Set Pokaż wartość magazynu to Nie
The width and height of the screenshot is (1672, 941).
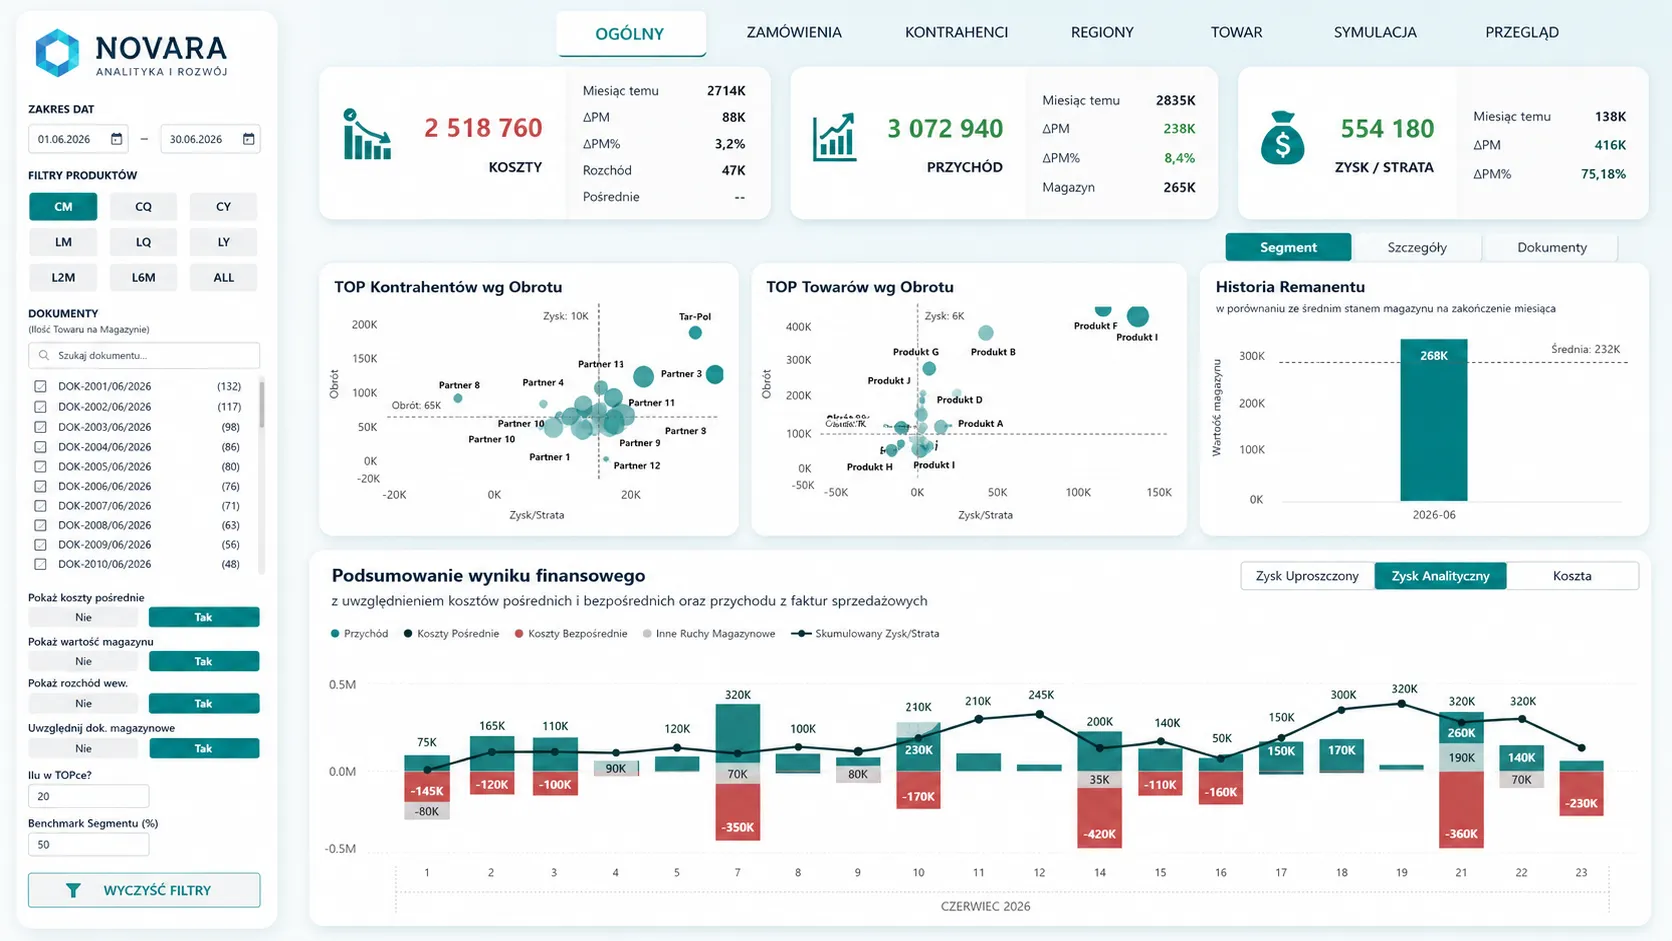tap(84, 661)
